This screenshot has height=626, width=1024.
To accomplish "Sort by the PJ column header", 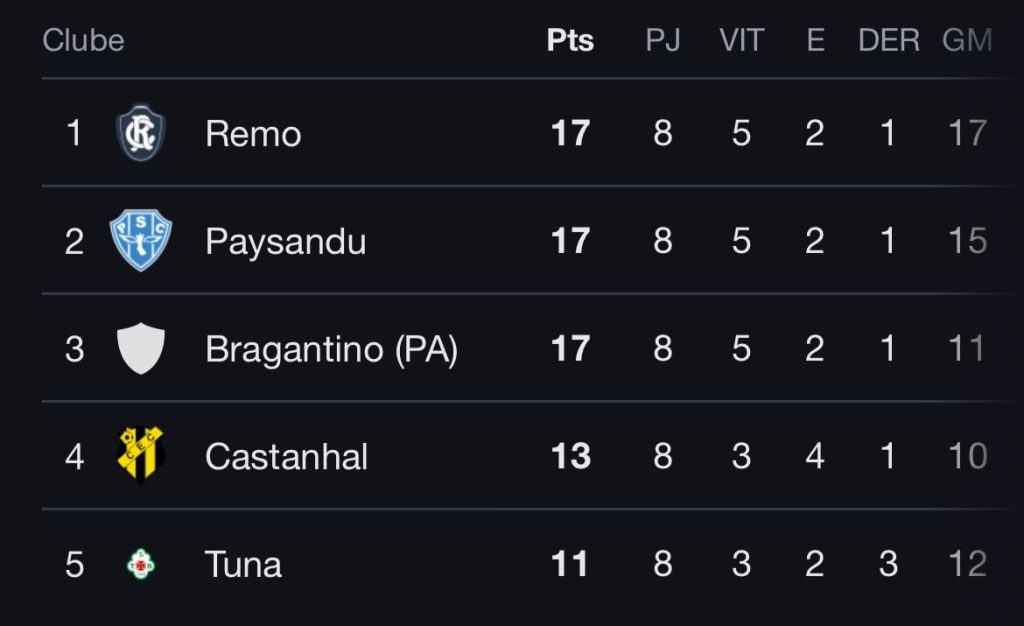I will (663, 40).
